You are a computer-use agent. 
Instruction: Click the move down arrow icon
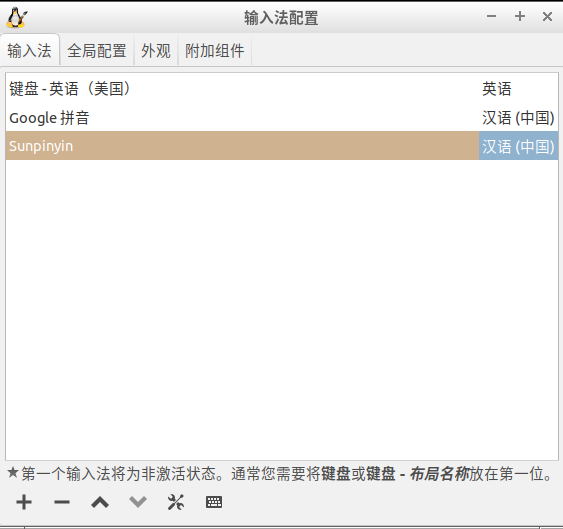138,502
